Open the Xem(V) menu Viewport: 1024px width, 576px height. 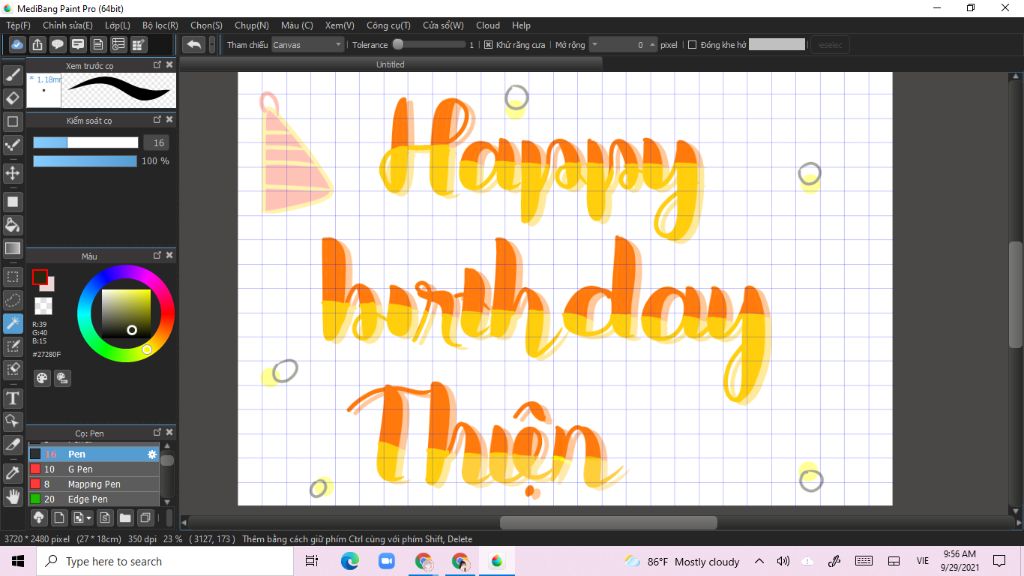[x=340, y=25]
